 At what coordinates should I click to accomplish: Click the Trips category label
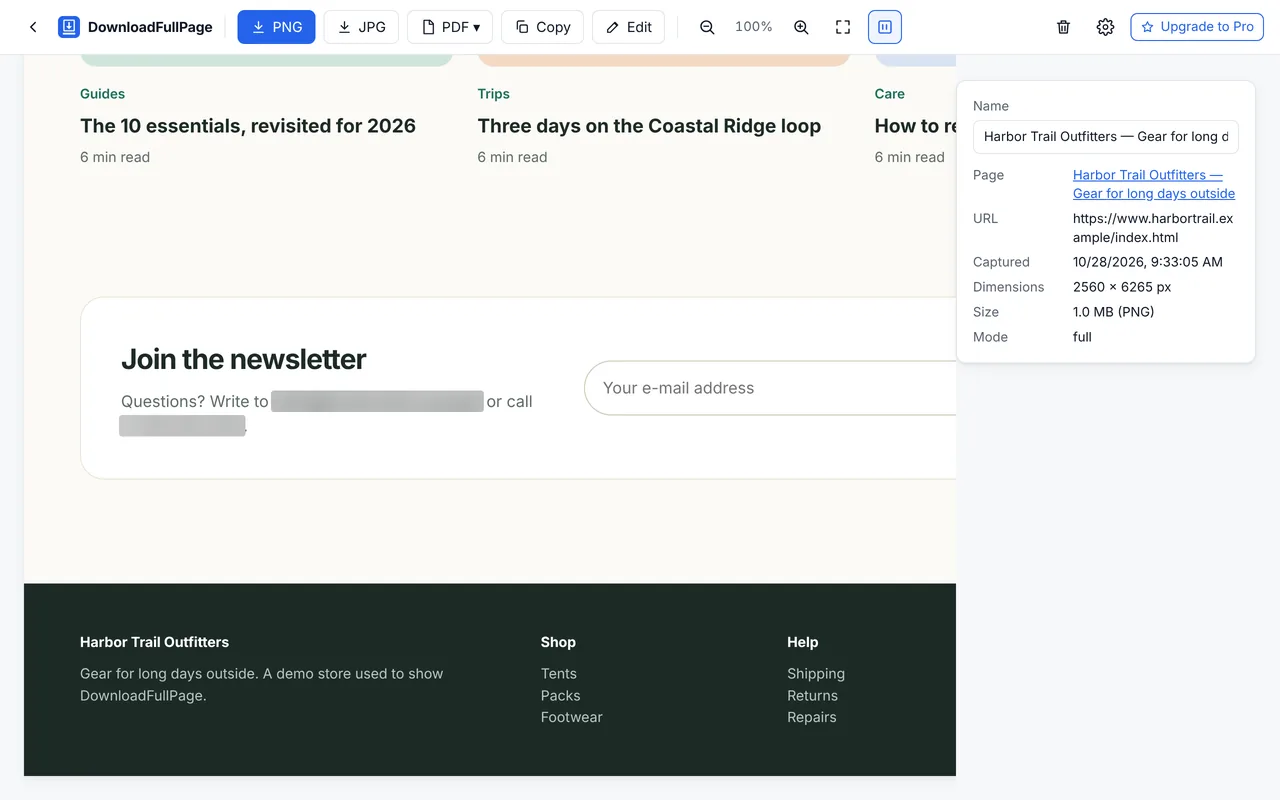(493, 94)
